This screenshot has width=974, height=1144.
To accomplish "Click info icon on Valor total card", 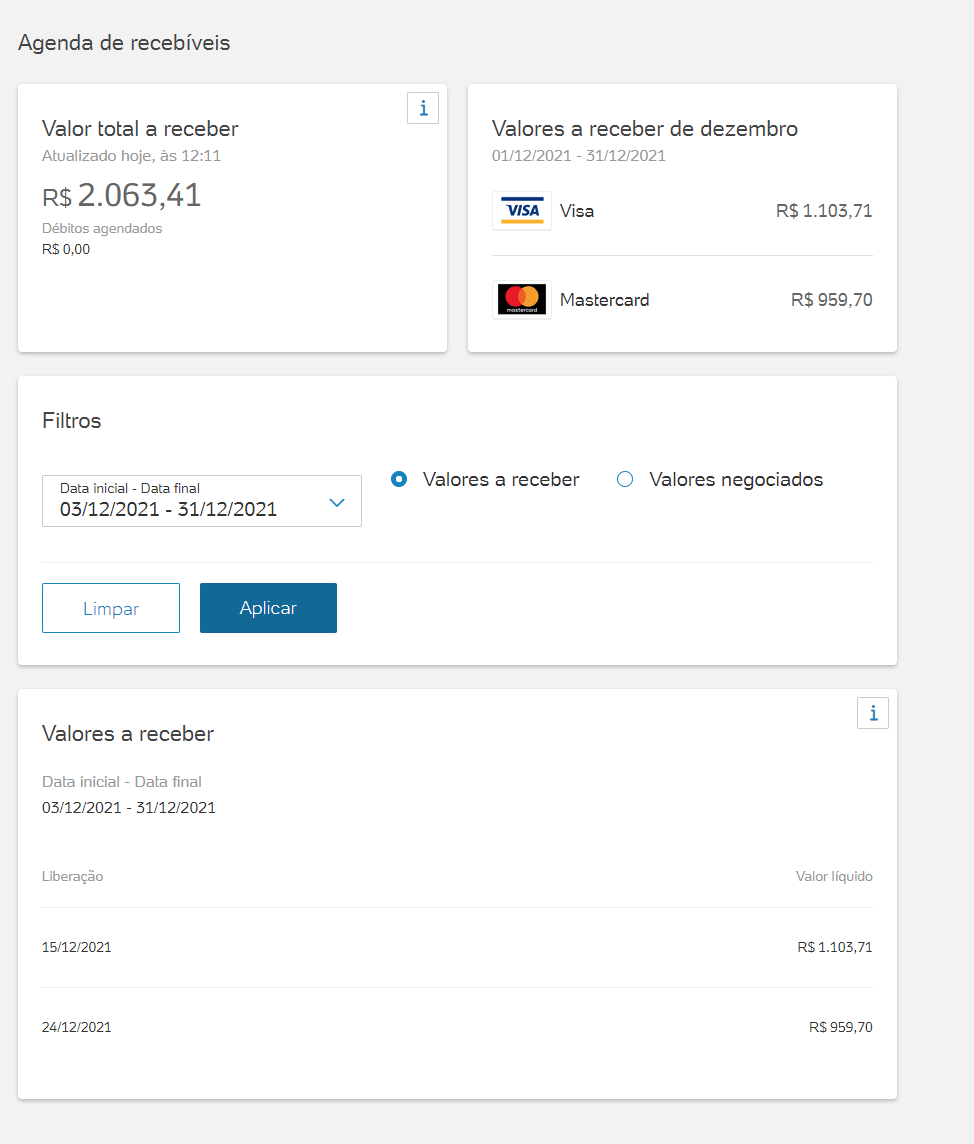I will click(x=423, y=108).
